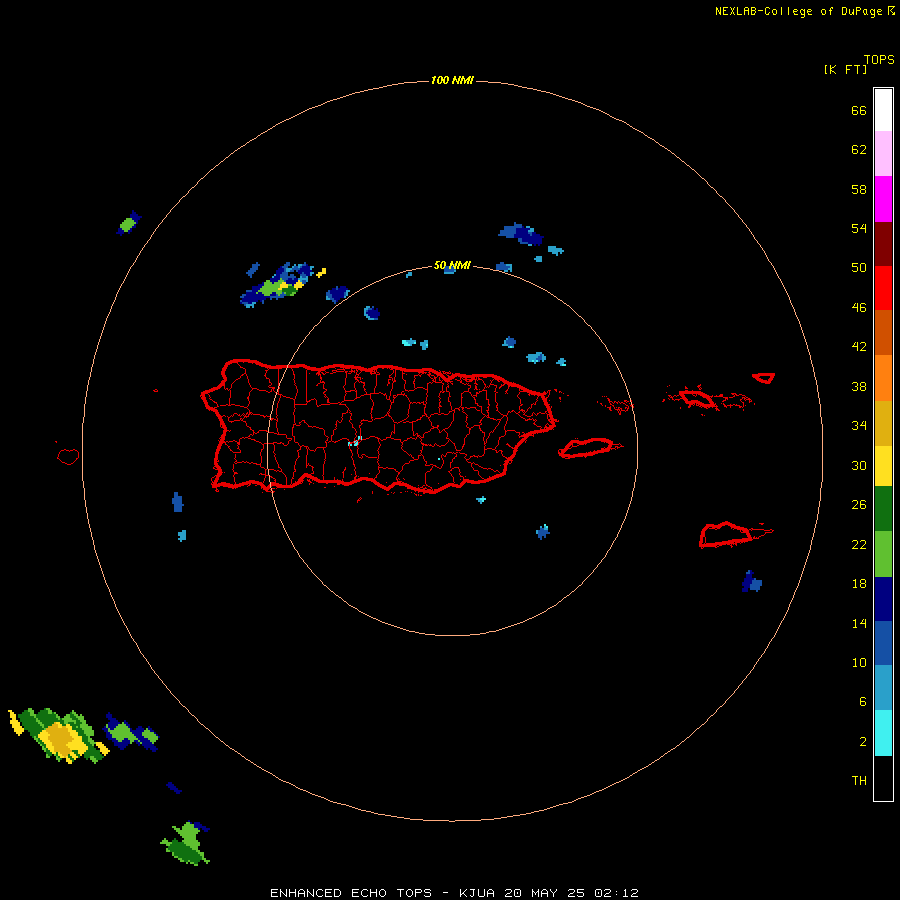Click the "14" legend value
Viewport: 900px width, 900px height.
(859, 623)
